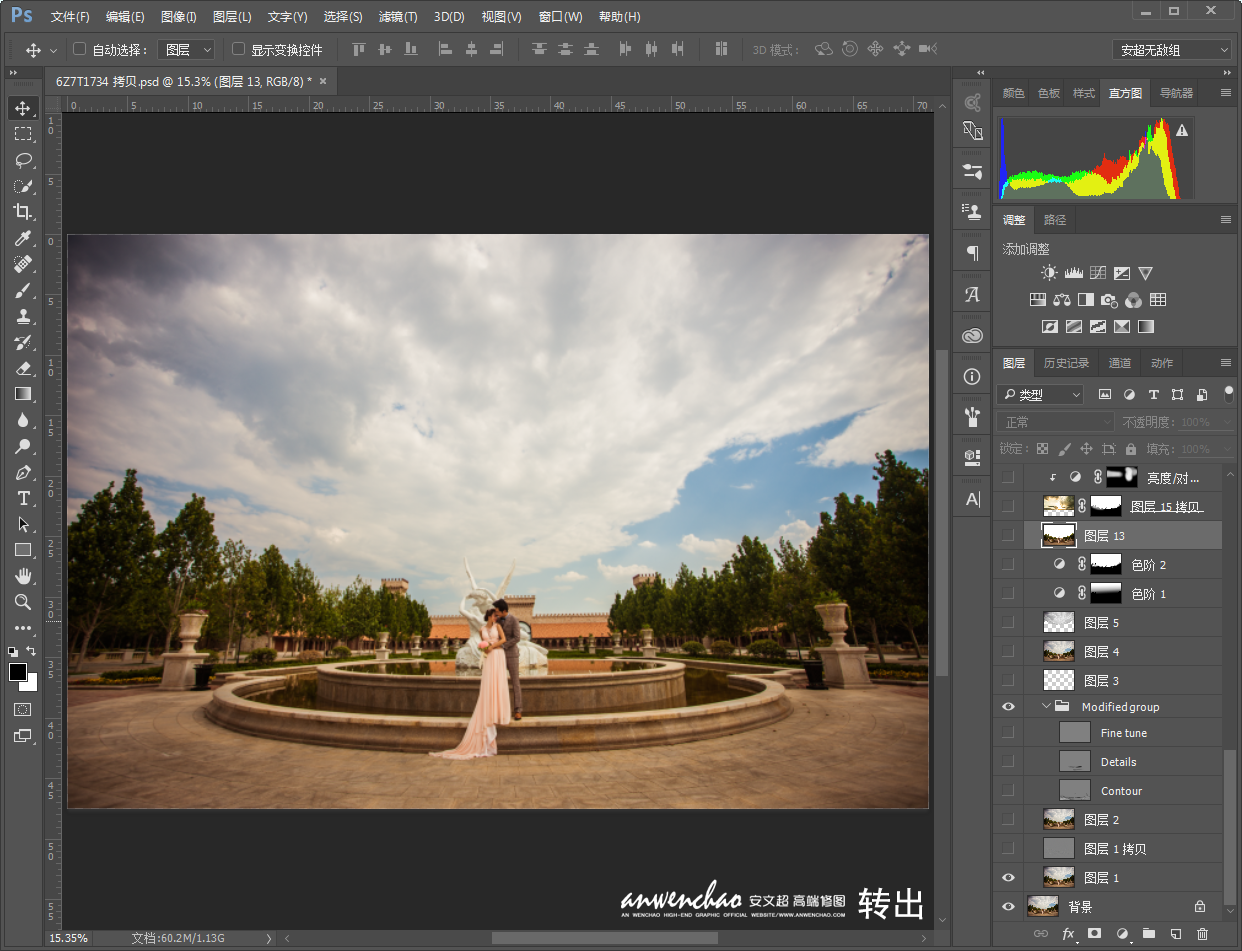Open the 正常 blend mode dropdown
This screenshot has height=951, width=1242.
pyautogui.click(x=1056, y=422)
